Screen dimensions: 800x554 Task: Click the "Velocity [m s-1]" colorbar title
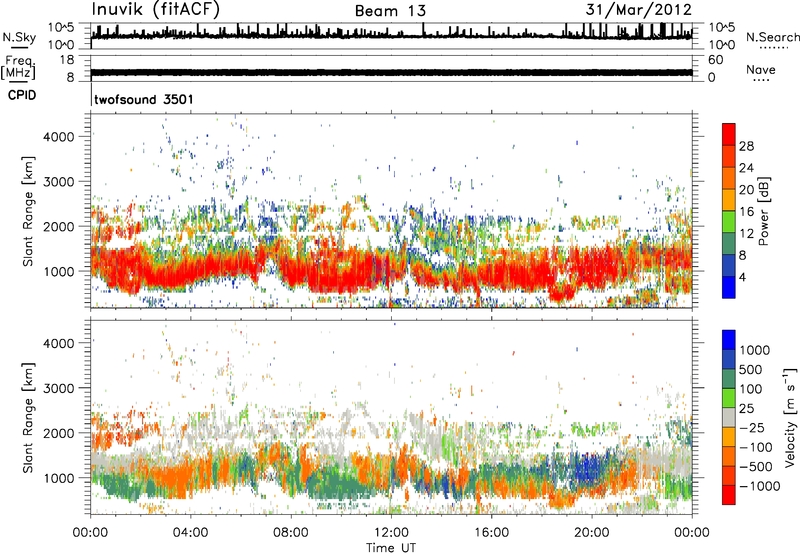[x=791, y=417]
